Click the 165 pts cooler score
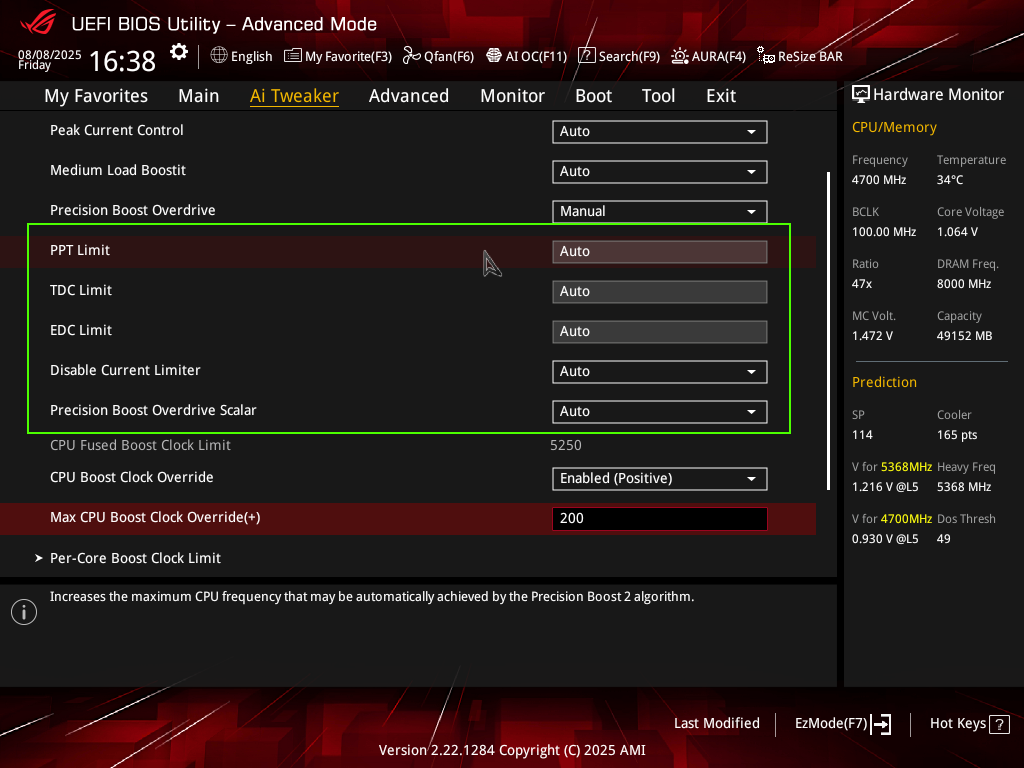 coord(957,435)
